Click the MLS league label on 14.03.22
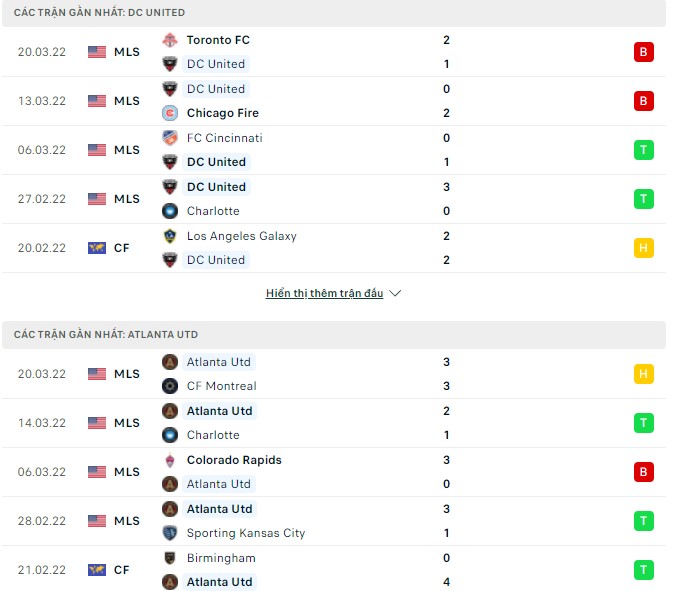The image size is (673, 591). [127, 423]
